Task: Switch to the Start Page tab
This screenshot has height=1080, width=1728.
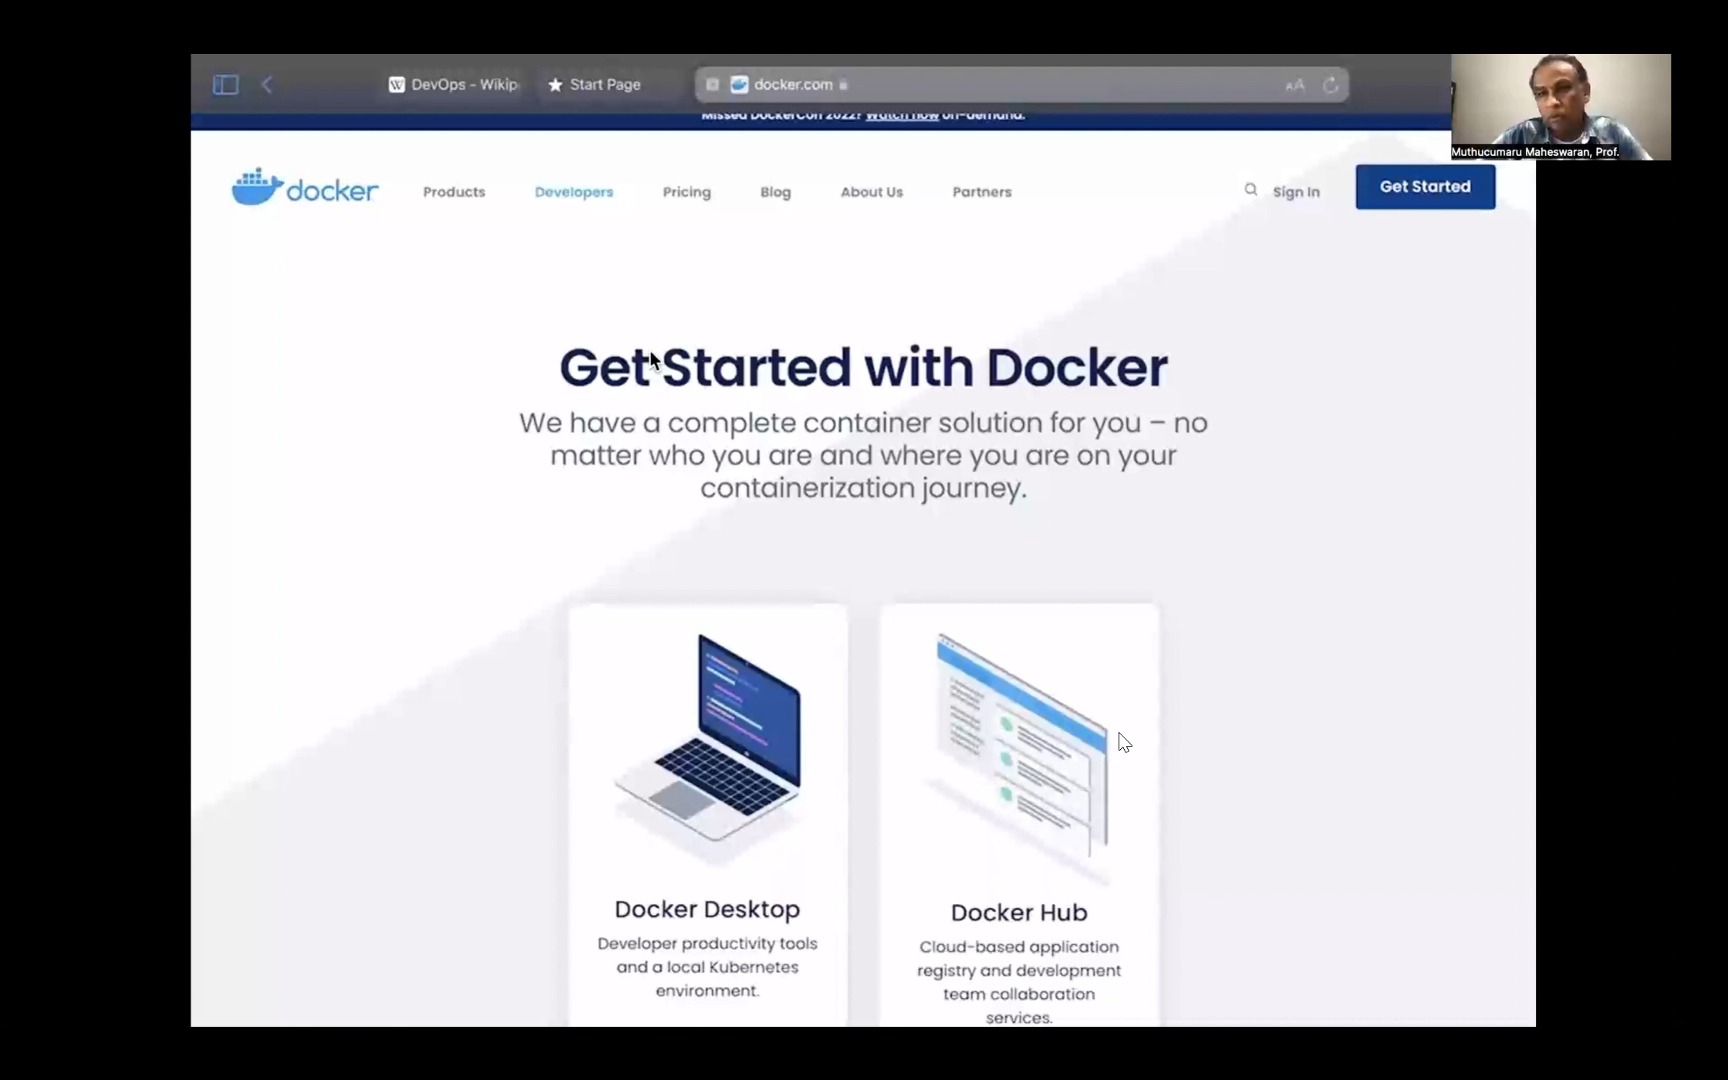Action: [x=595, y=85]
